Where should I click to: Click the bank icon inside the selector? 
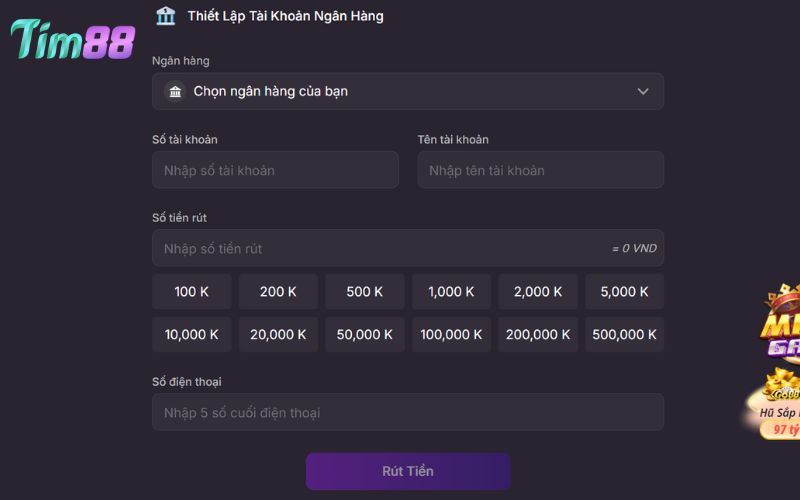click(x=175, y=91)
